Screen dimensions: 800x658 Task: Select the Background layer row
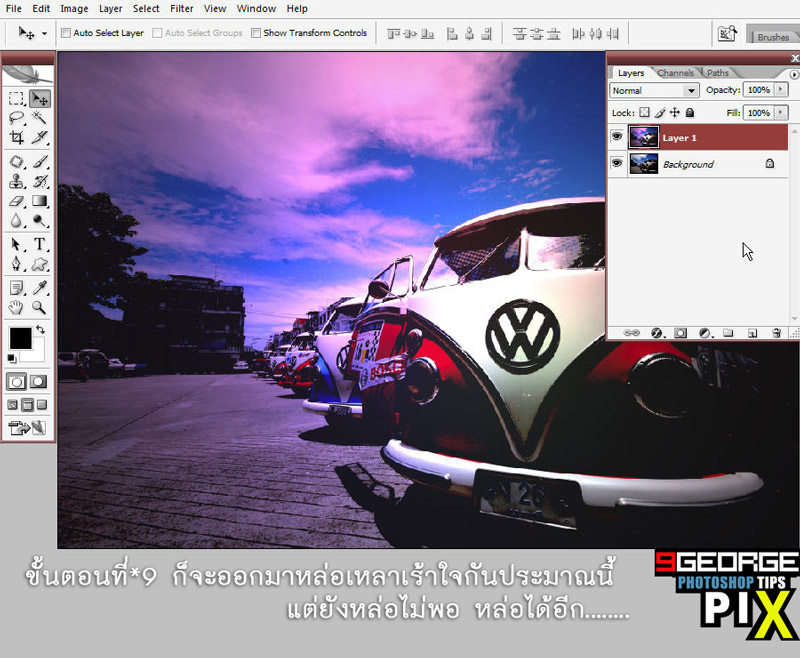697,164
